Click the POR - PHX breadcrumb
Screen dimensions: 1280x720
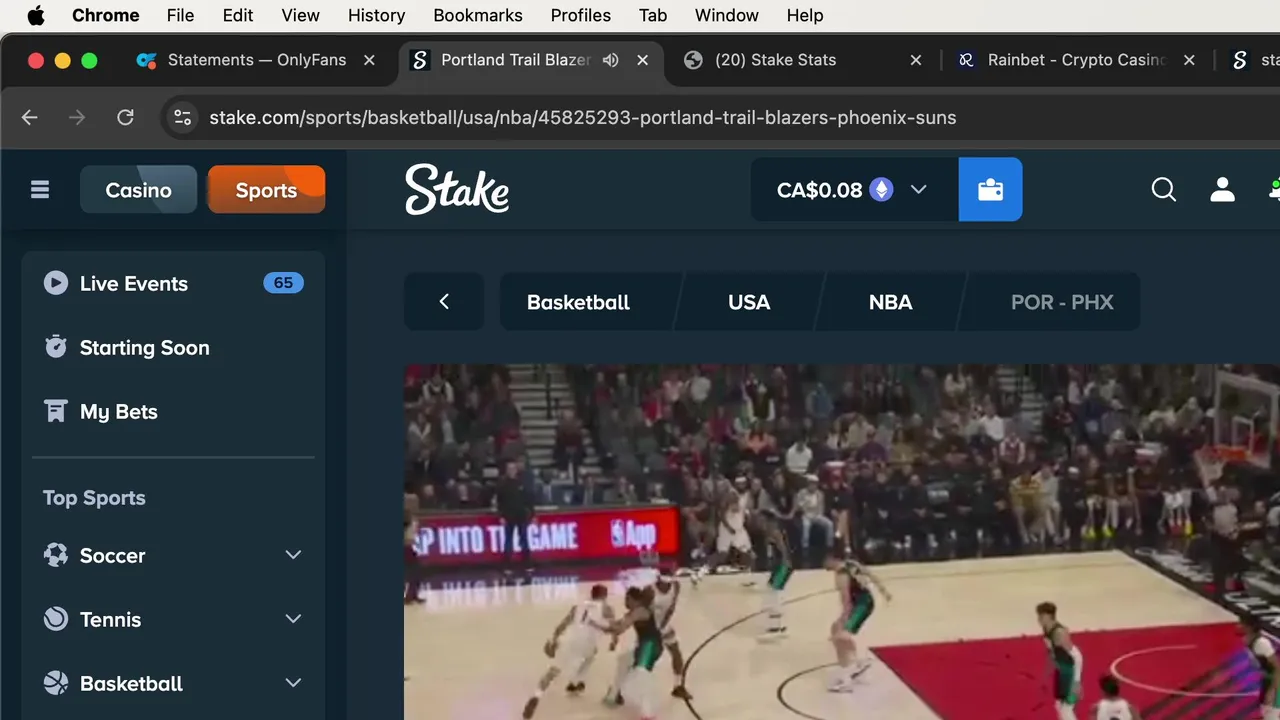coord(1062,302)
